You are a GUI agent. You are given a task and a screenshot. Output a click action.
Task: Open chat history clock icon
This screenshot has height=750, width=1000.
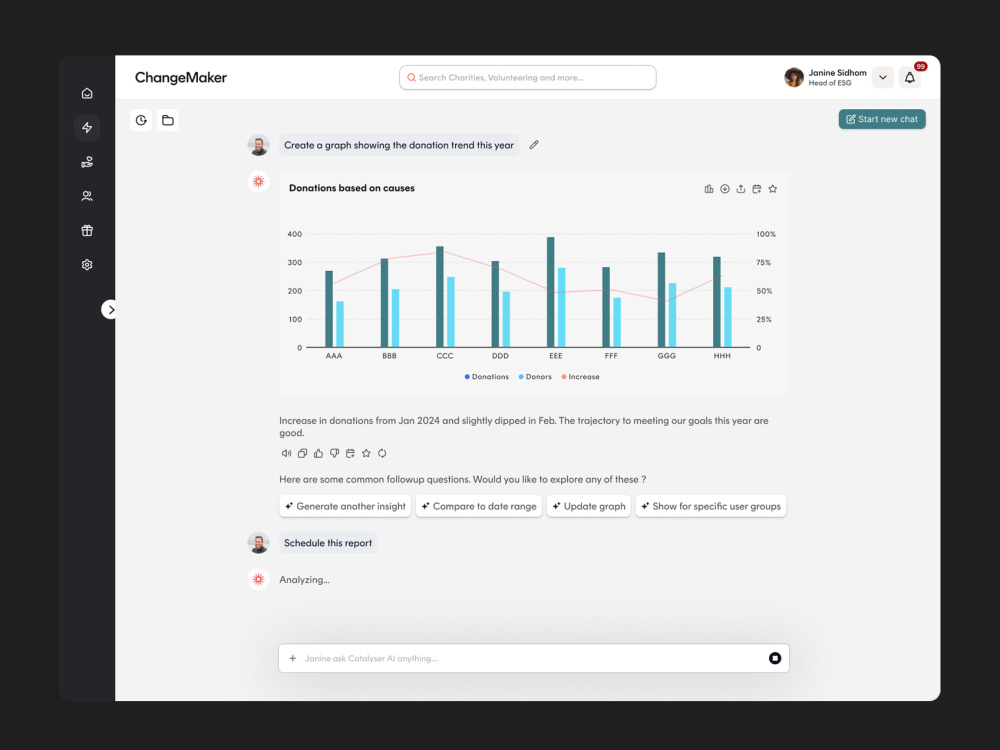141,120
